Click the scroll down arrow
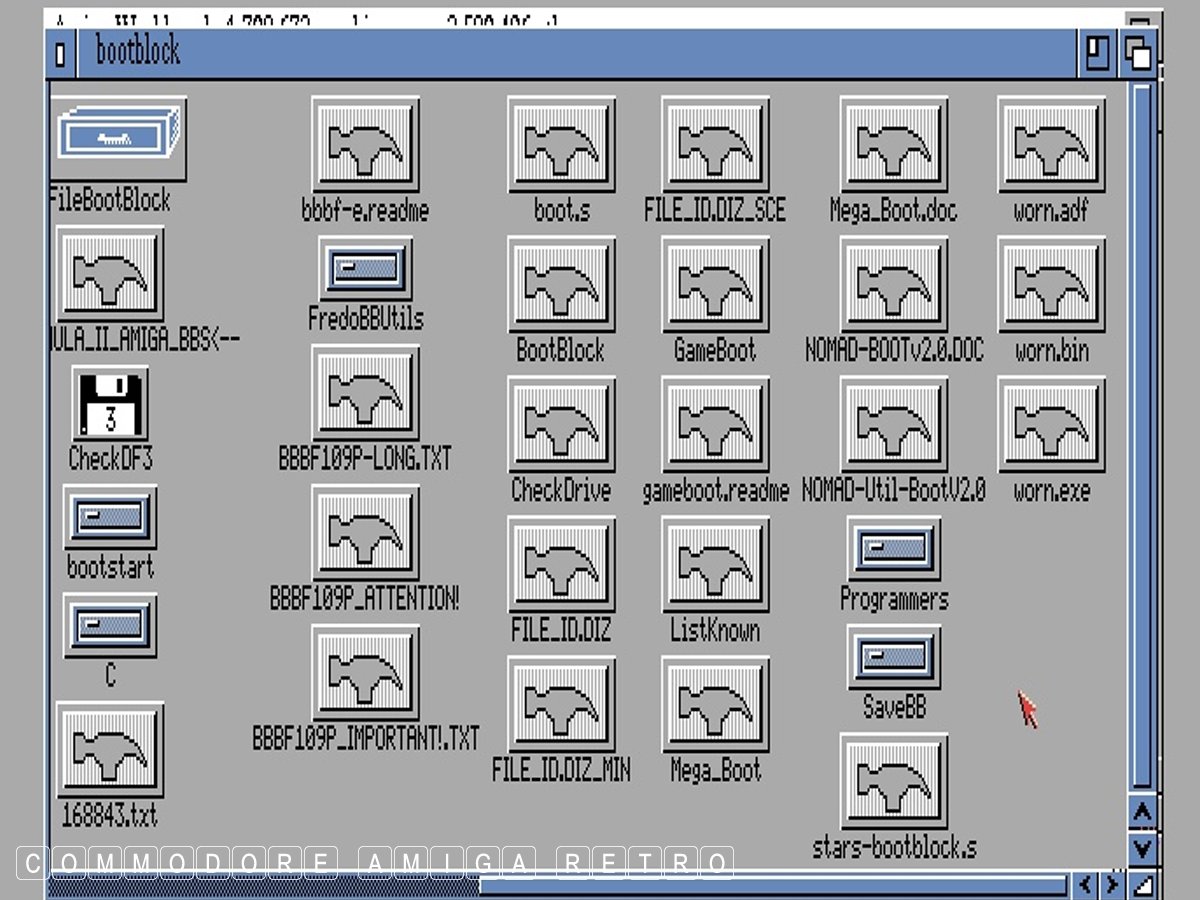 coord(1143,849)
